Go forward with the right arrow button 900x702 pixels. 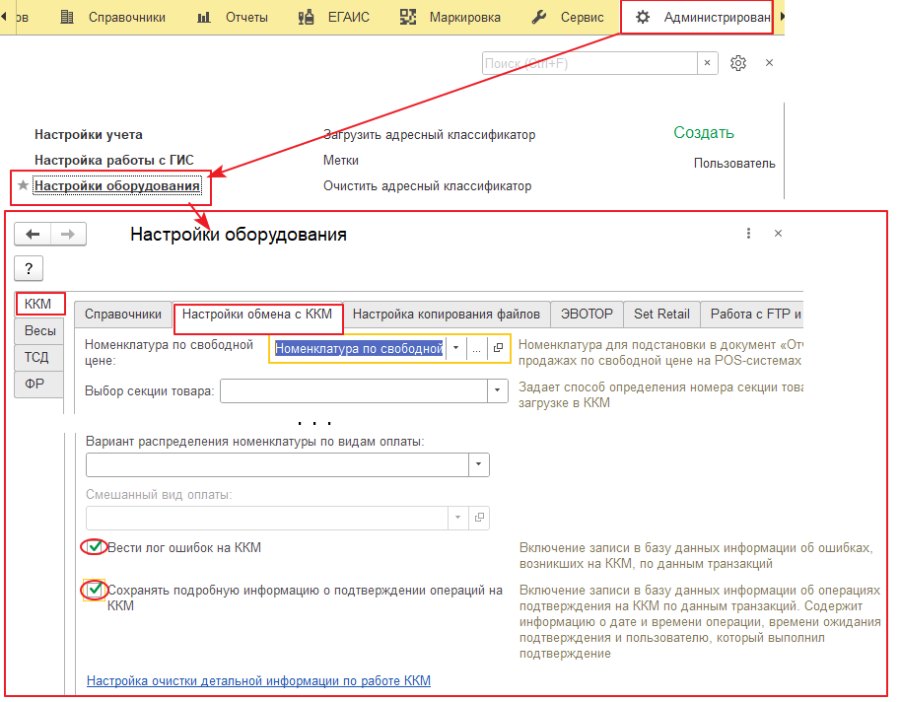(x=68, y=234)
